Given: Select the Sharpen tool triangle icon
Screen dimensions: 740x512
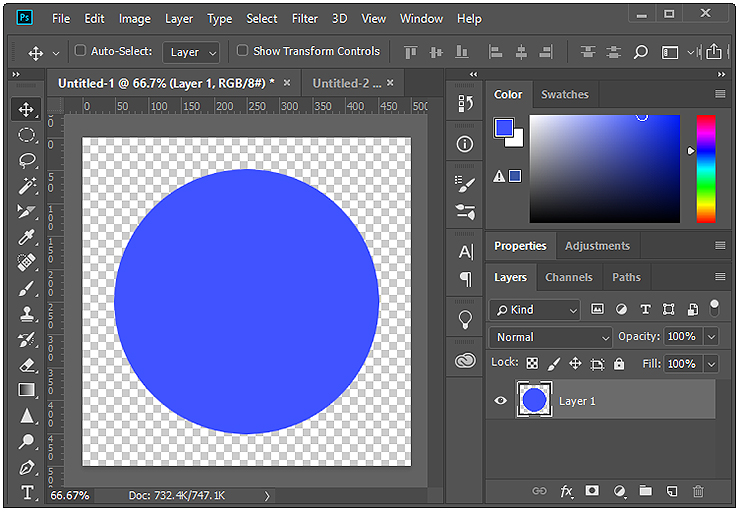Looking at the screenshot, I should 26,416.
